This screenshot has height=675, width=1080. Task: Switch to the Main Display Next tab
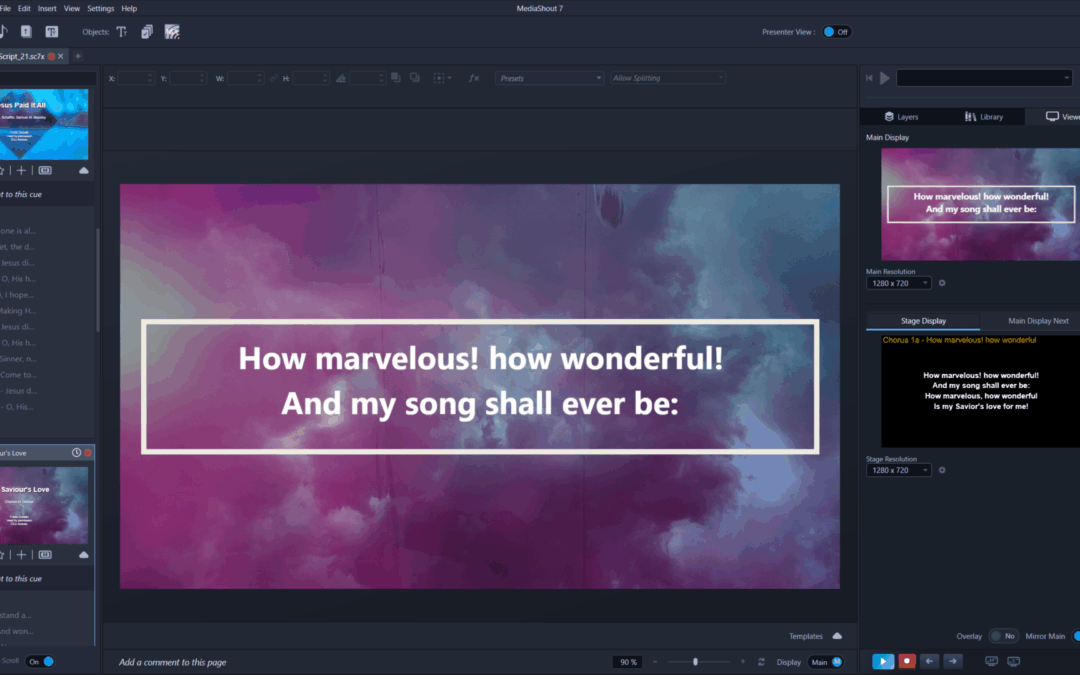coord(1037,321)
